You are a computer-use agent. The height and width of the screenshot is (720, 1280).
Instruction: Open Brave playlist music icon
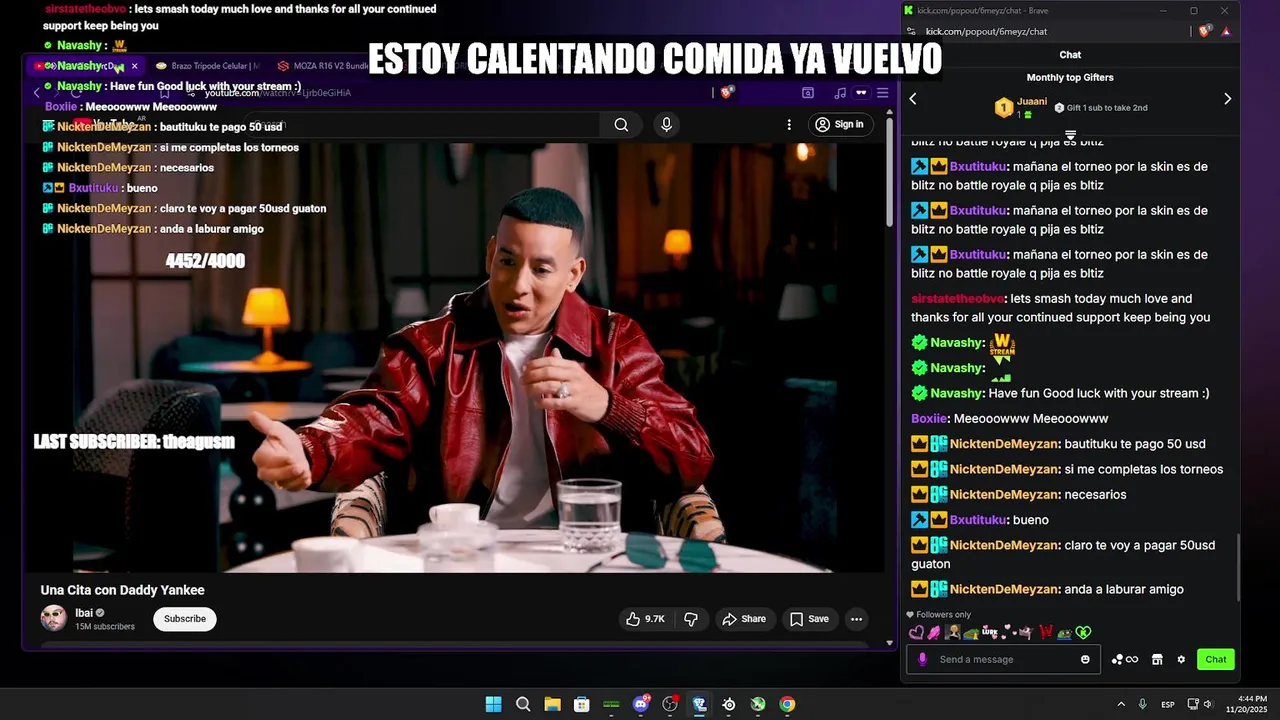840,93
